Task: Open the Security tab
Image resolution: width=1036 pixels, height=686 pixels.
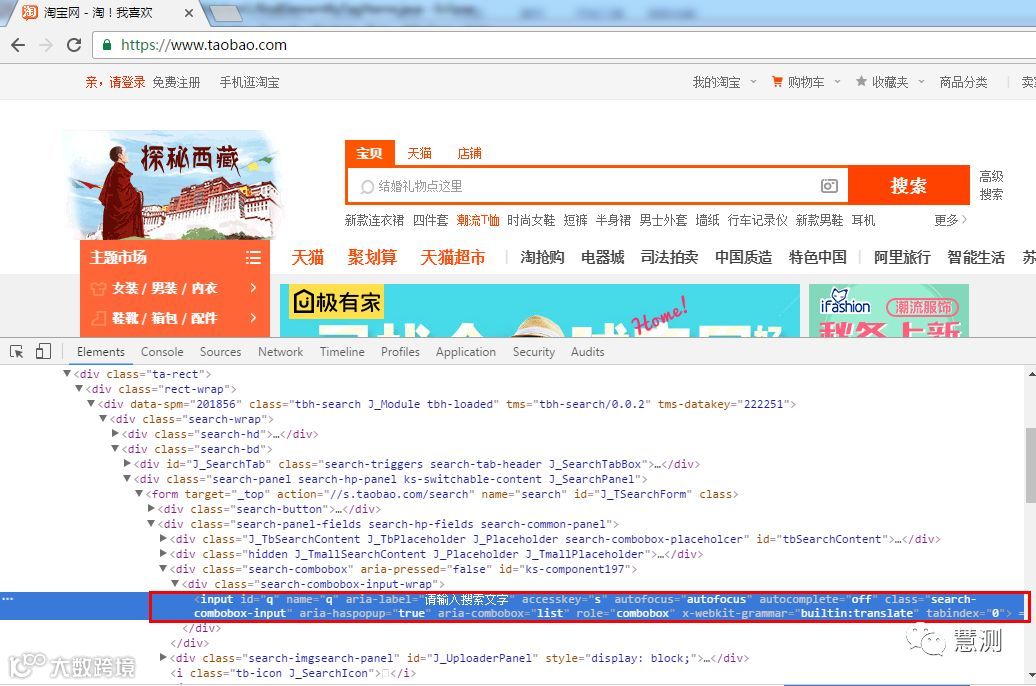Action: pos(534,352)
